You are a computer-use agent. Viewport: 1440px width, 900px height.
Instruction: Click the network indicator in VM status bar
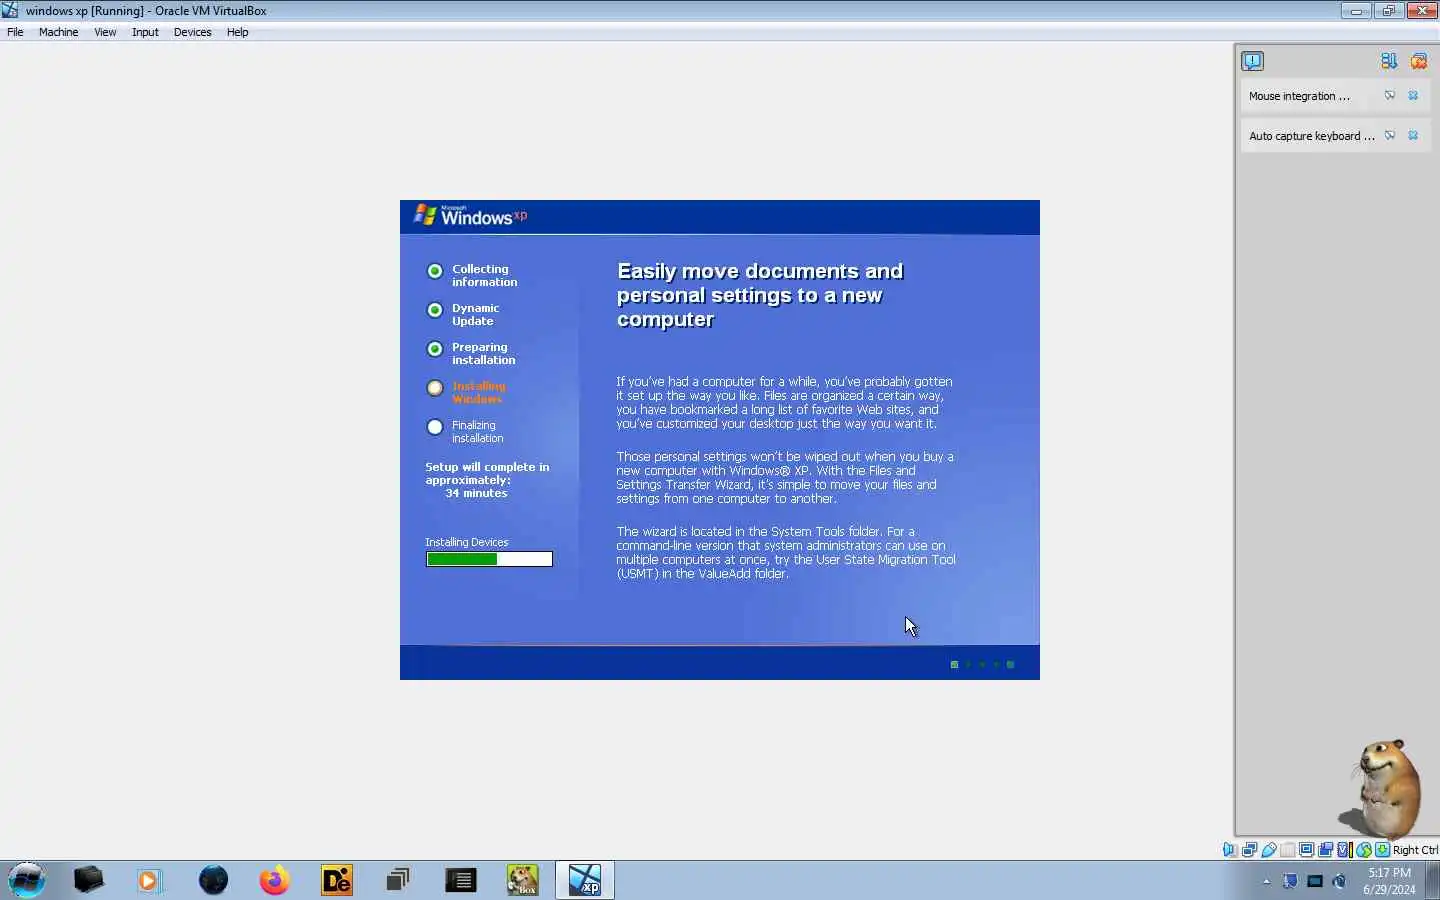[1249, 850]
